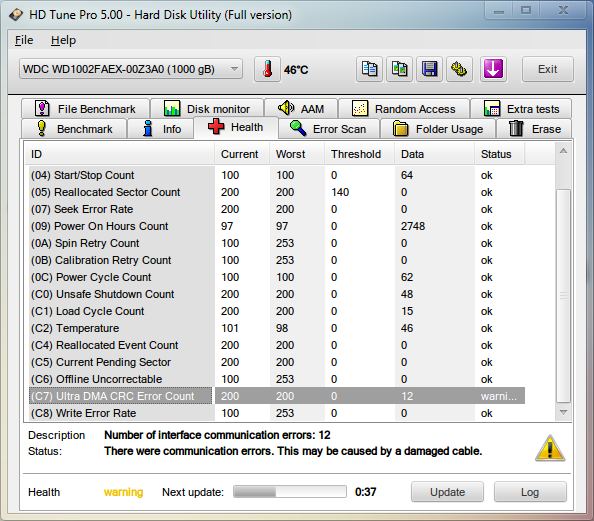This screenshot has width=594, height=521.
Task: Open the drive selection dropdown
Action: point(131,69)
